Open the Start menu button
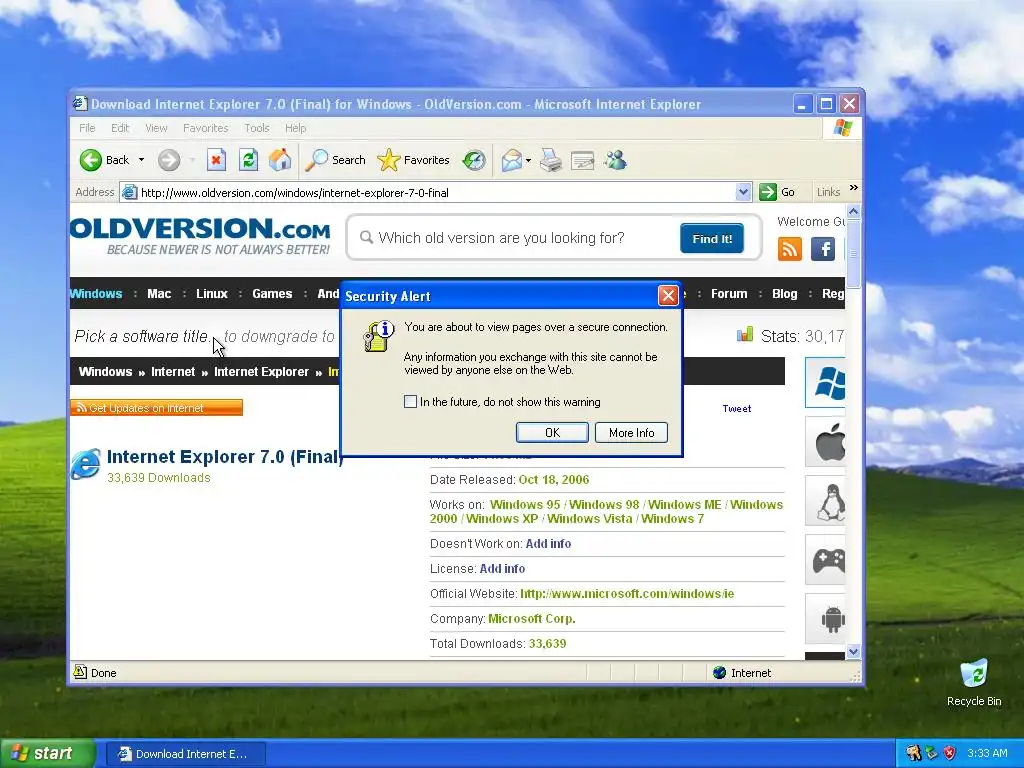 (x=47, y=754)
